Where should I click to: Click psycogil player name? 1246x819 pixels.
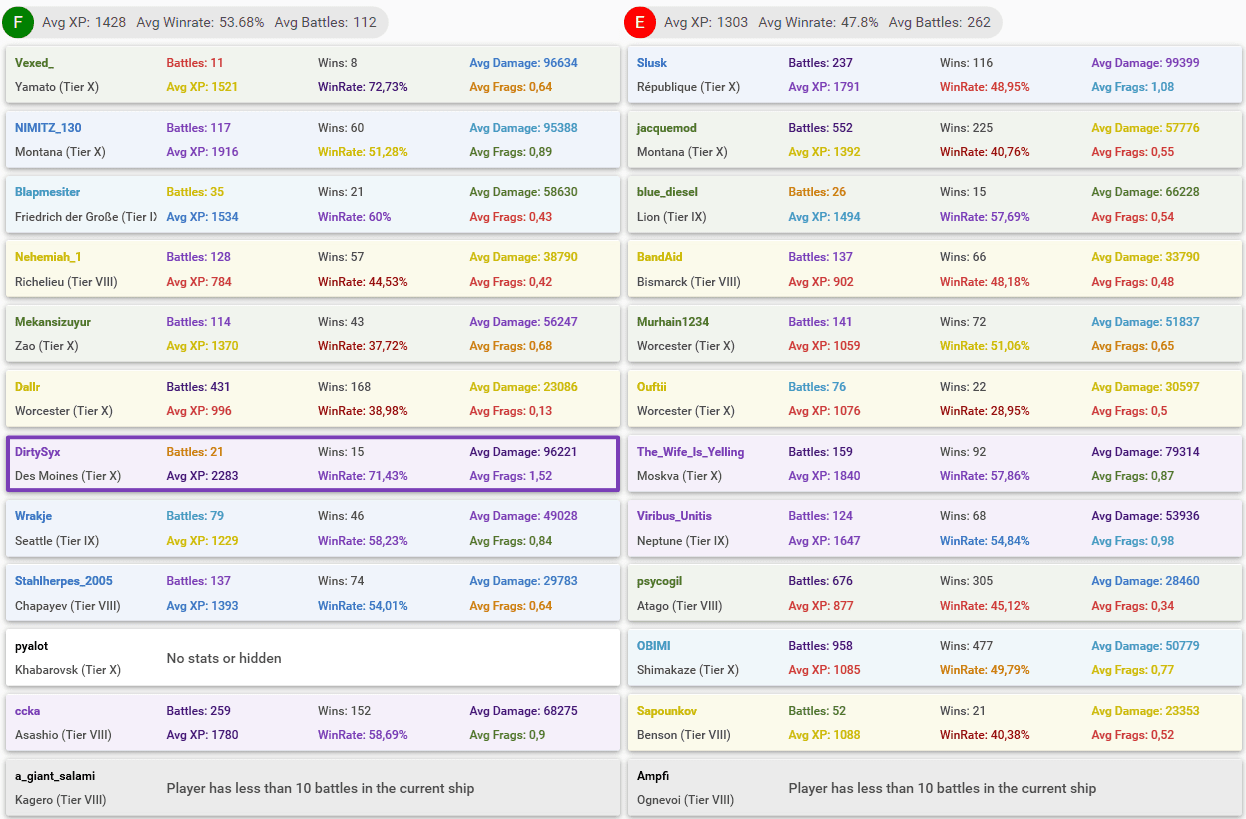click(x=660, y=581)
